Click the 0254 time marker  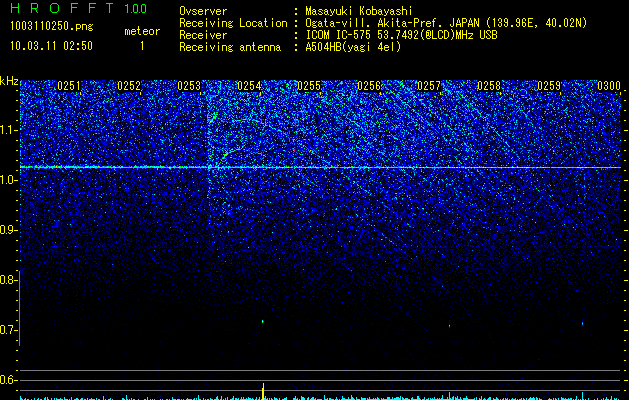(249, 86)
